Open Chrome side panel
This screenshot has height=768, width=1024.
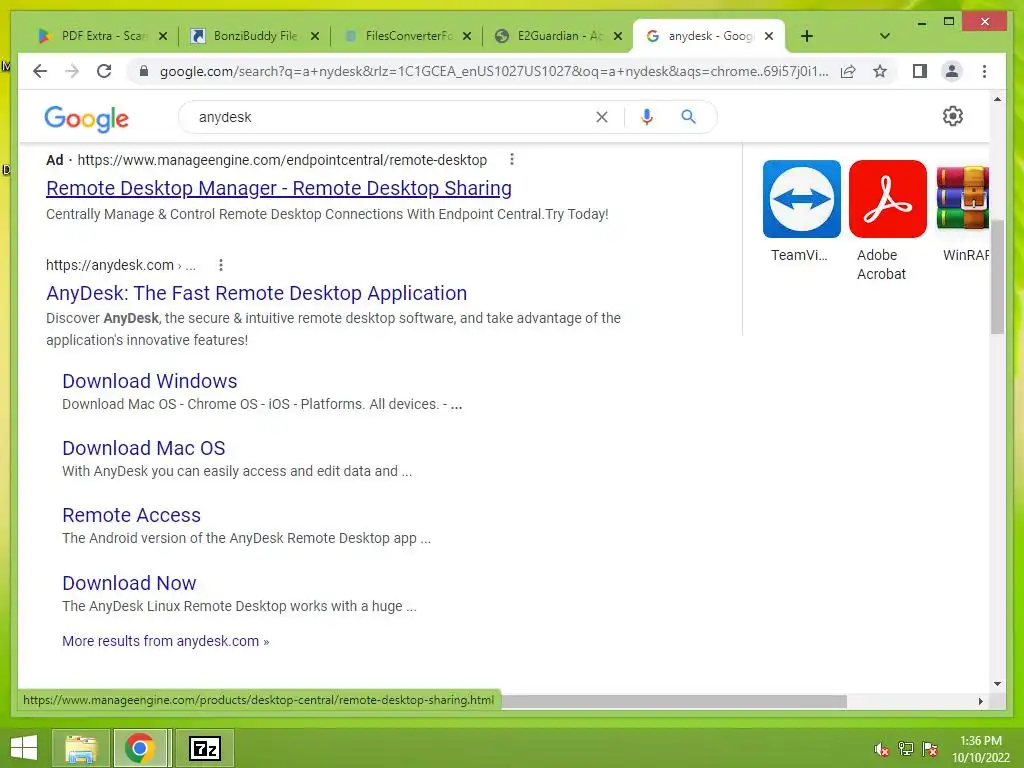coord(920,71)
